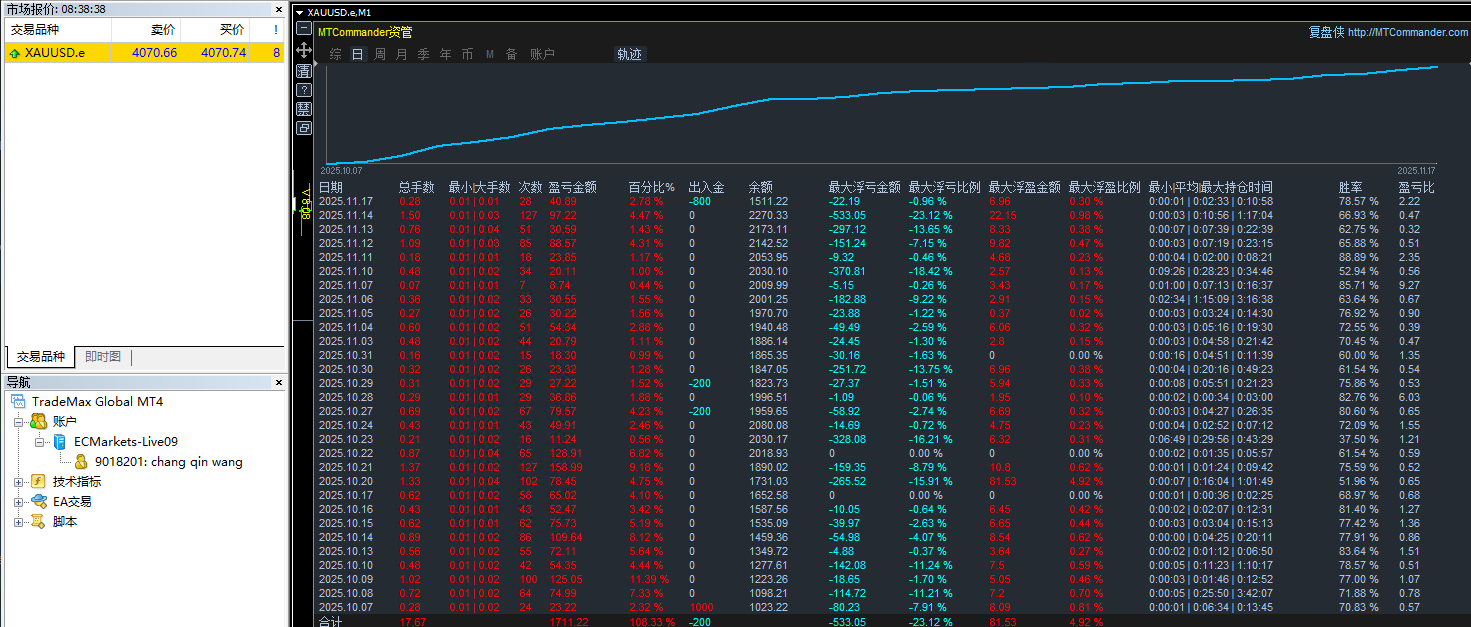Click the 账户 accounts folder icon in navigator
Screen dimensions: 1471x627
[39, 422]
